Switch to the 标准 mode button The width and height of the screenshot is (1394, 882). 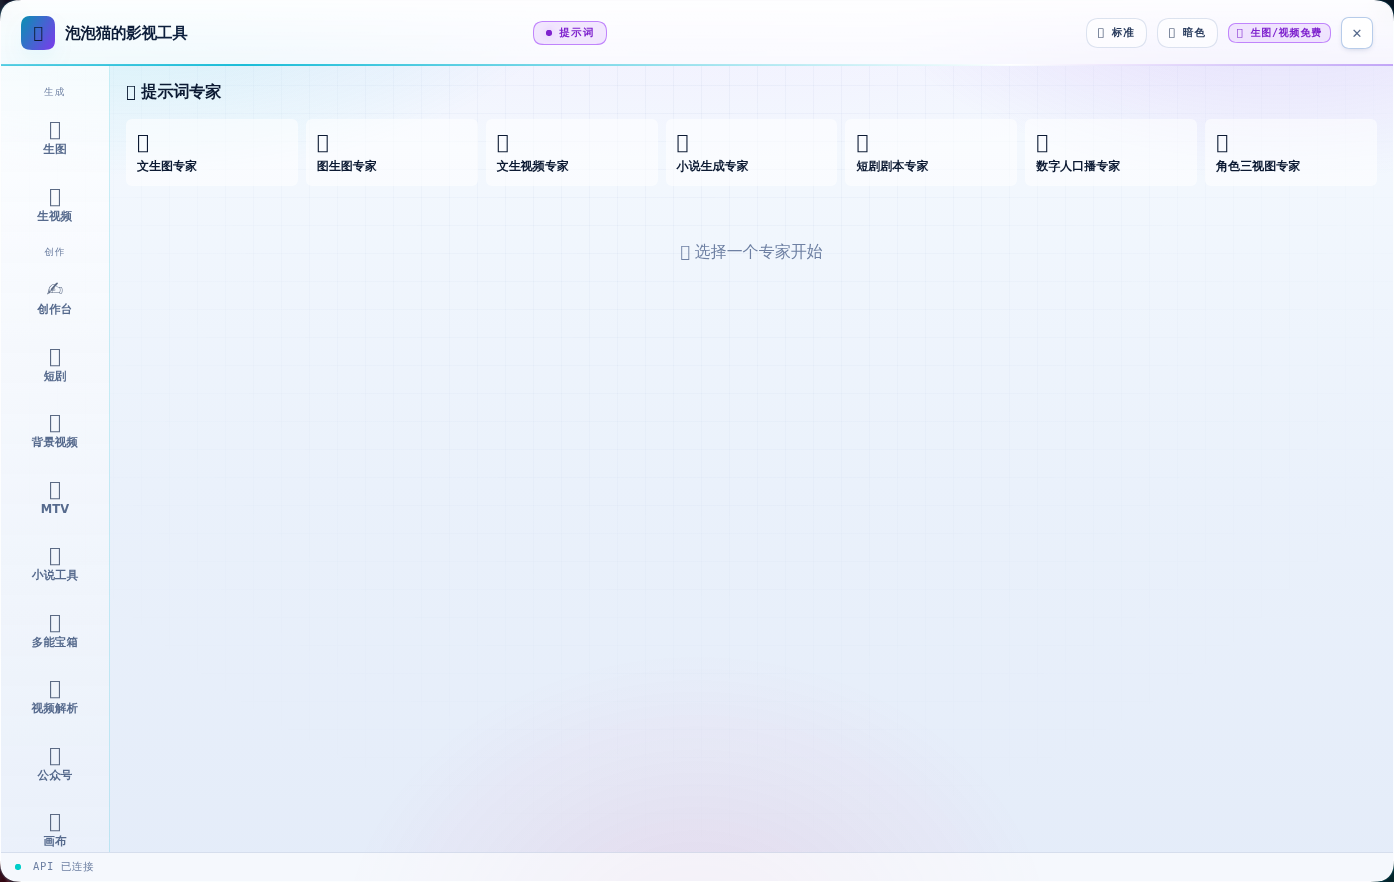[x=1116, y=33]
